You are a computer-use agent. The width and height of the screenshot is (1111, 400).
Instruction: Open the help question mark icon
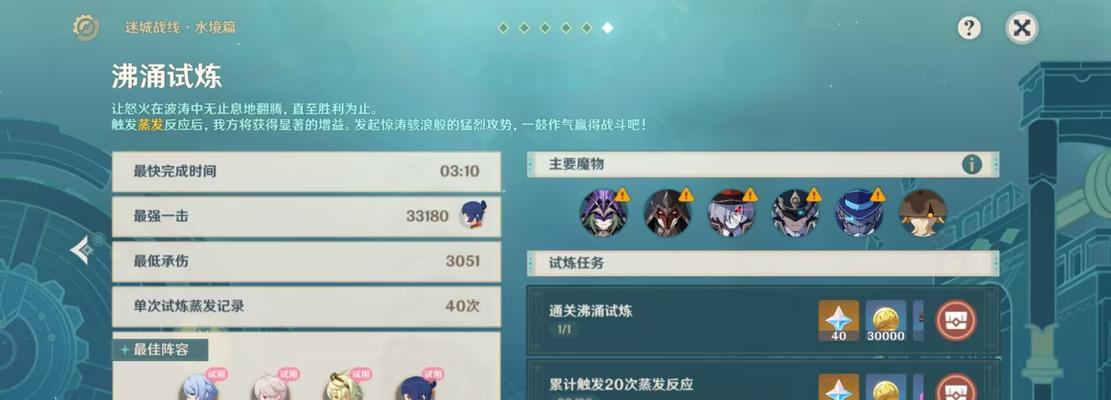pos(969,28)
